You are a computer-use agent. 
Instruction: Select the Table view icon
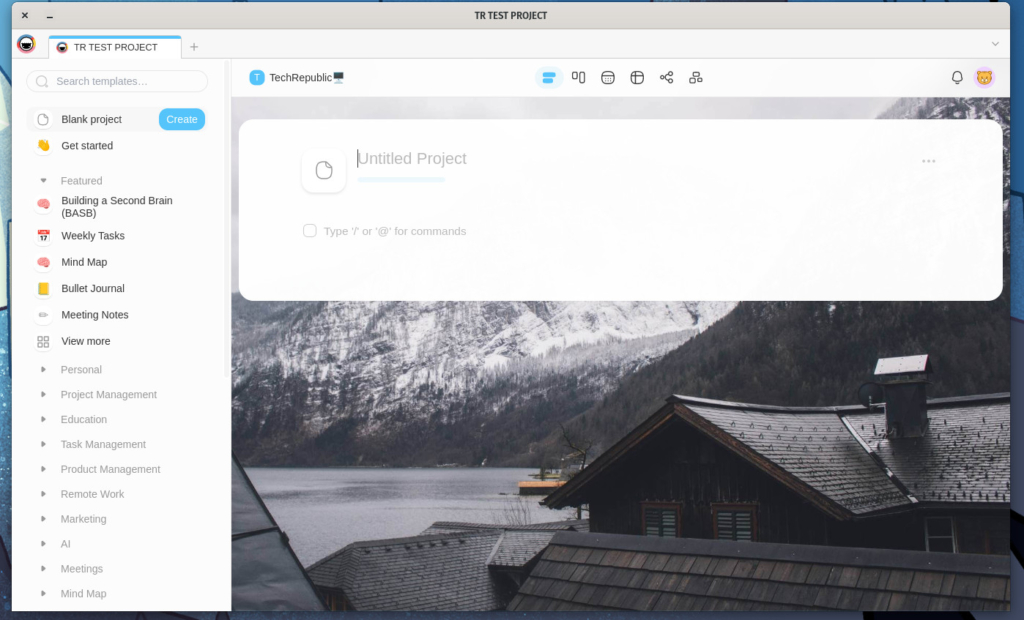(x=637, y=78)
